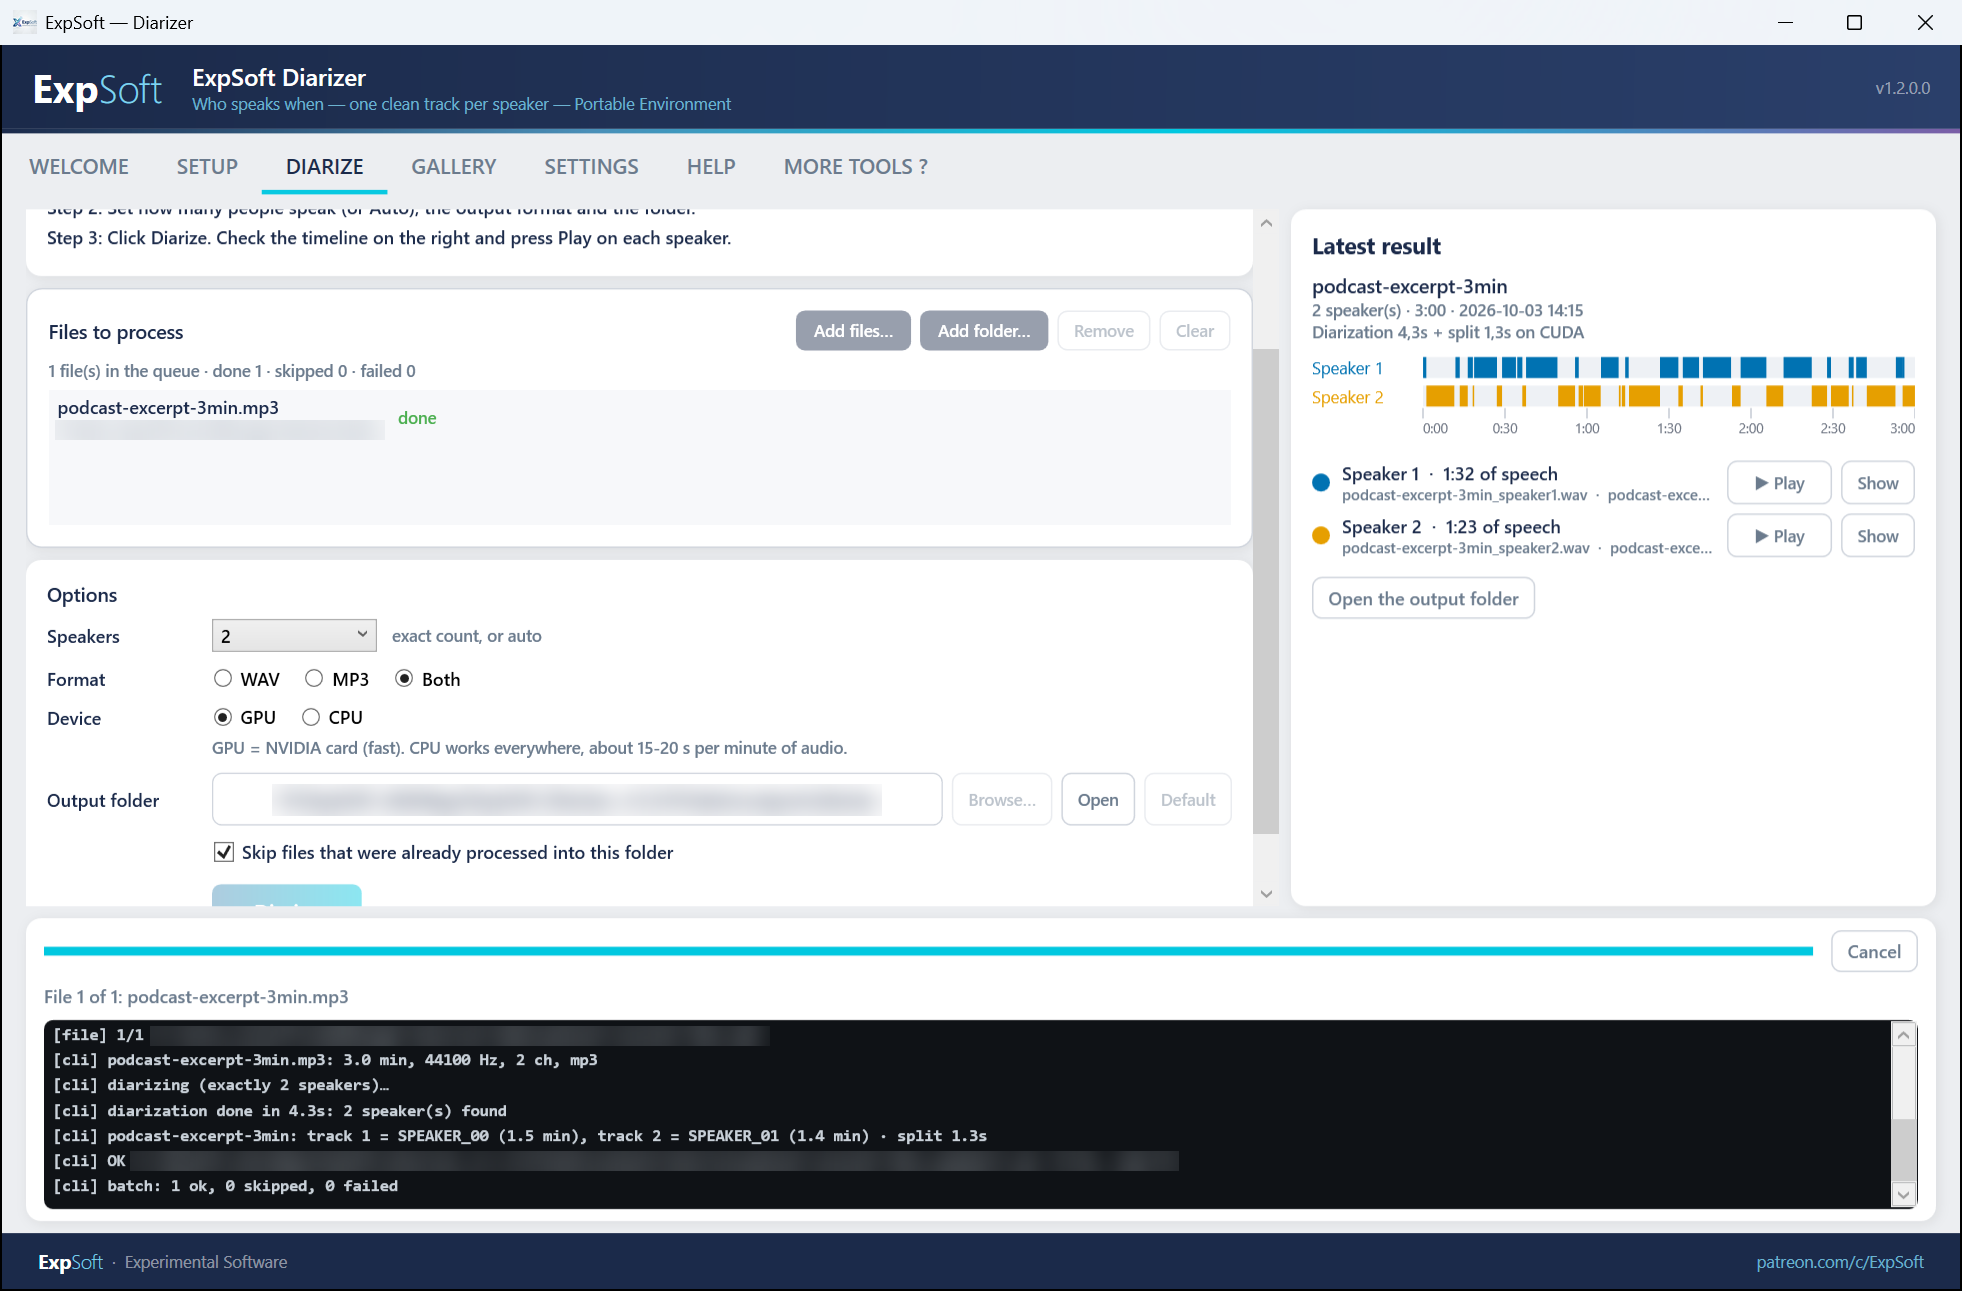Click the orange Speaker 2 color dot
The height and width of the screenshot is (1291, 1962).
tap(1321, 536)
